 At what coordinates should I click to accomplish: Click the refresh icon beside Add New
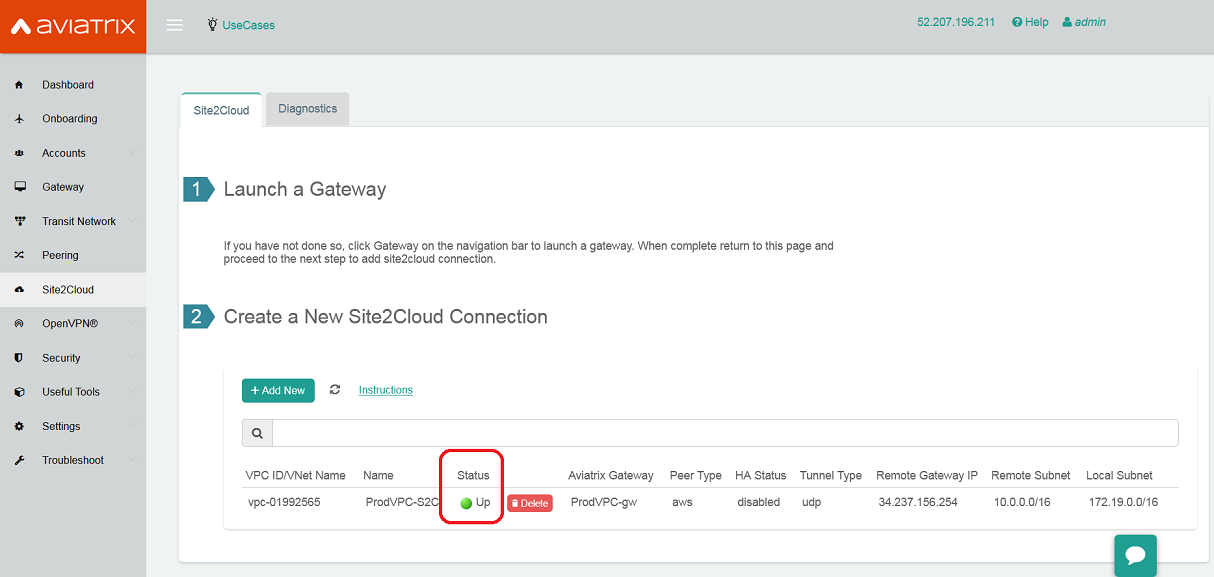point(335,390)
